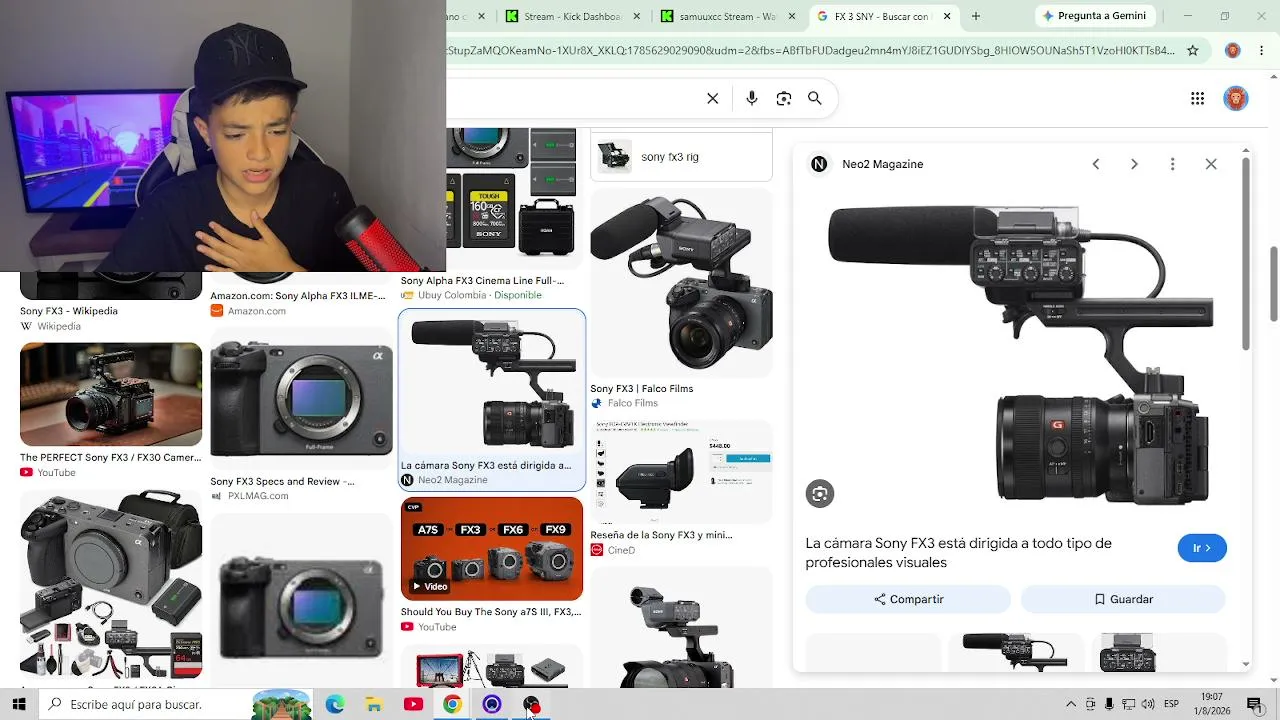
Task: Clear the Google search box text
Action: (713, 98)
